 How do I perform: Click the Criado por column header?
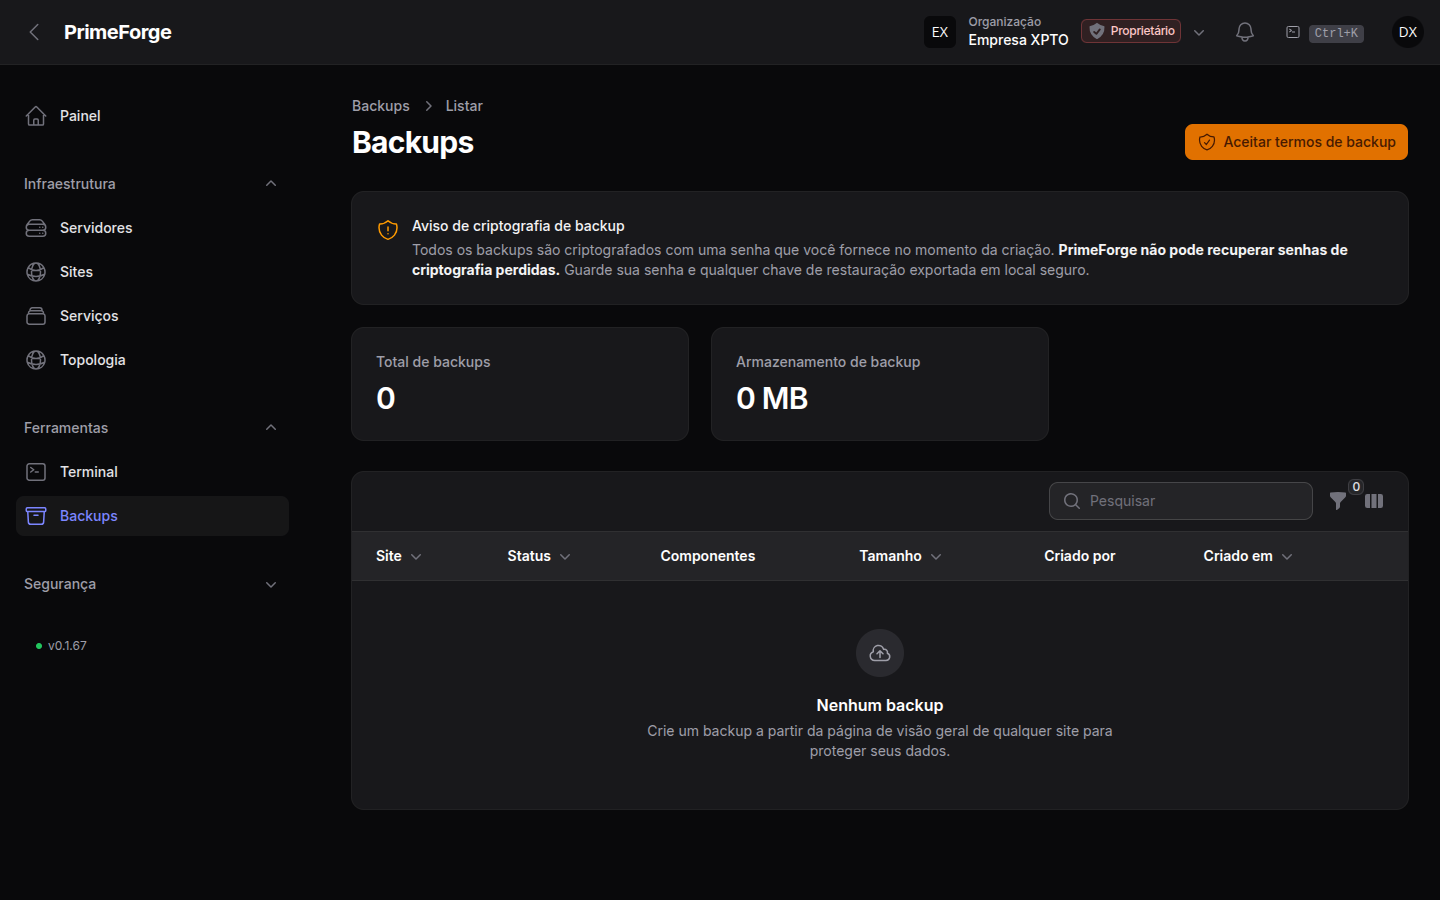(1080, 556)
